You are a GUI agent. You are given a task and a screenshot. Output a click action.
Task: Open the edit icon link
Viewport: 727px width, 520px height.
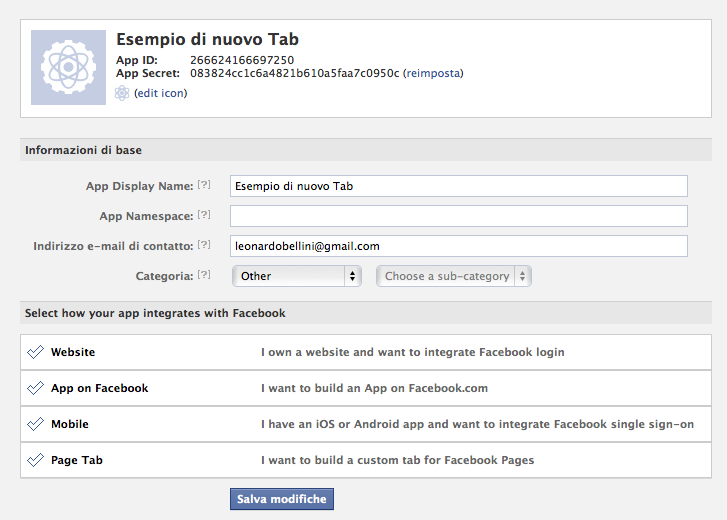pyautogui.click(x=160, y=93)
